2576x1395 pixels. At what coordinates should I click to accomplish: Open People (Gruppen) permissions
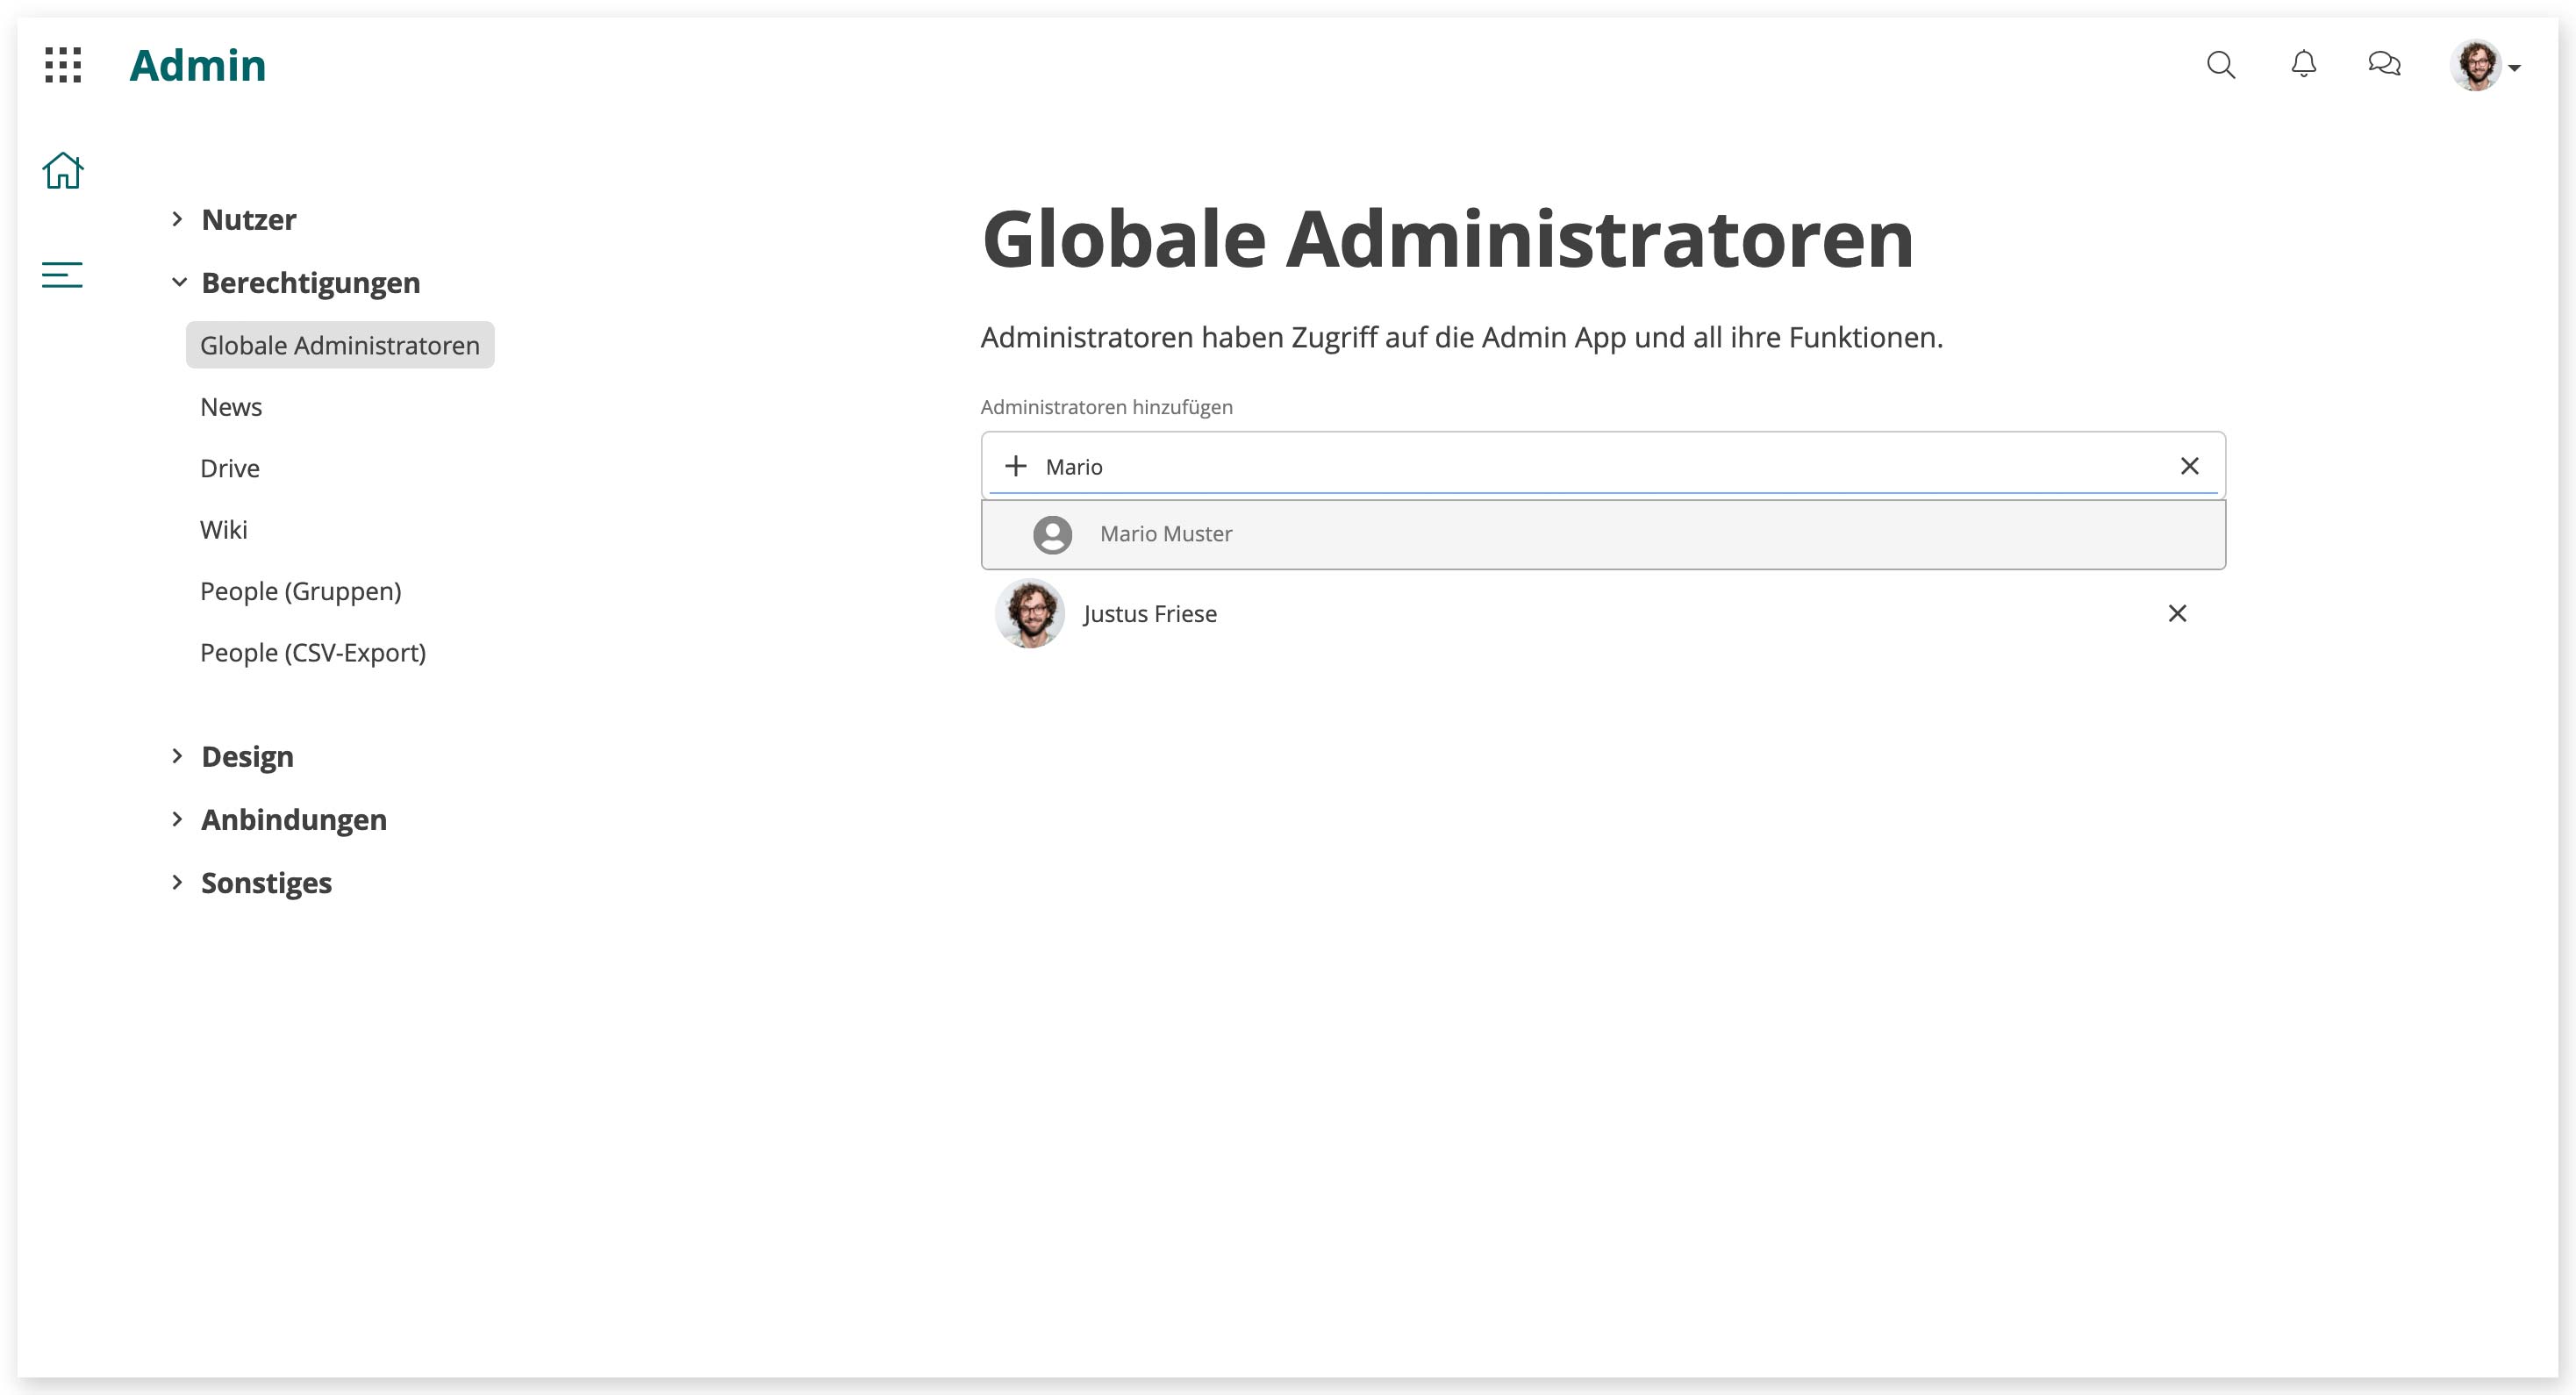click(301, 591)
